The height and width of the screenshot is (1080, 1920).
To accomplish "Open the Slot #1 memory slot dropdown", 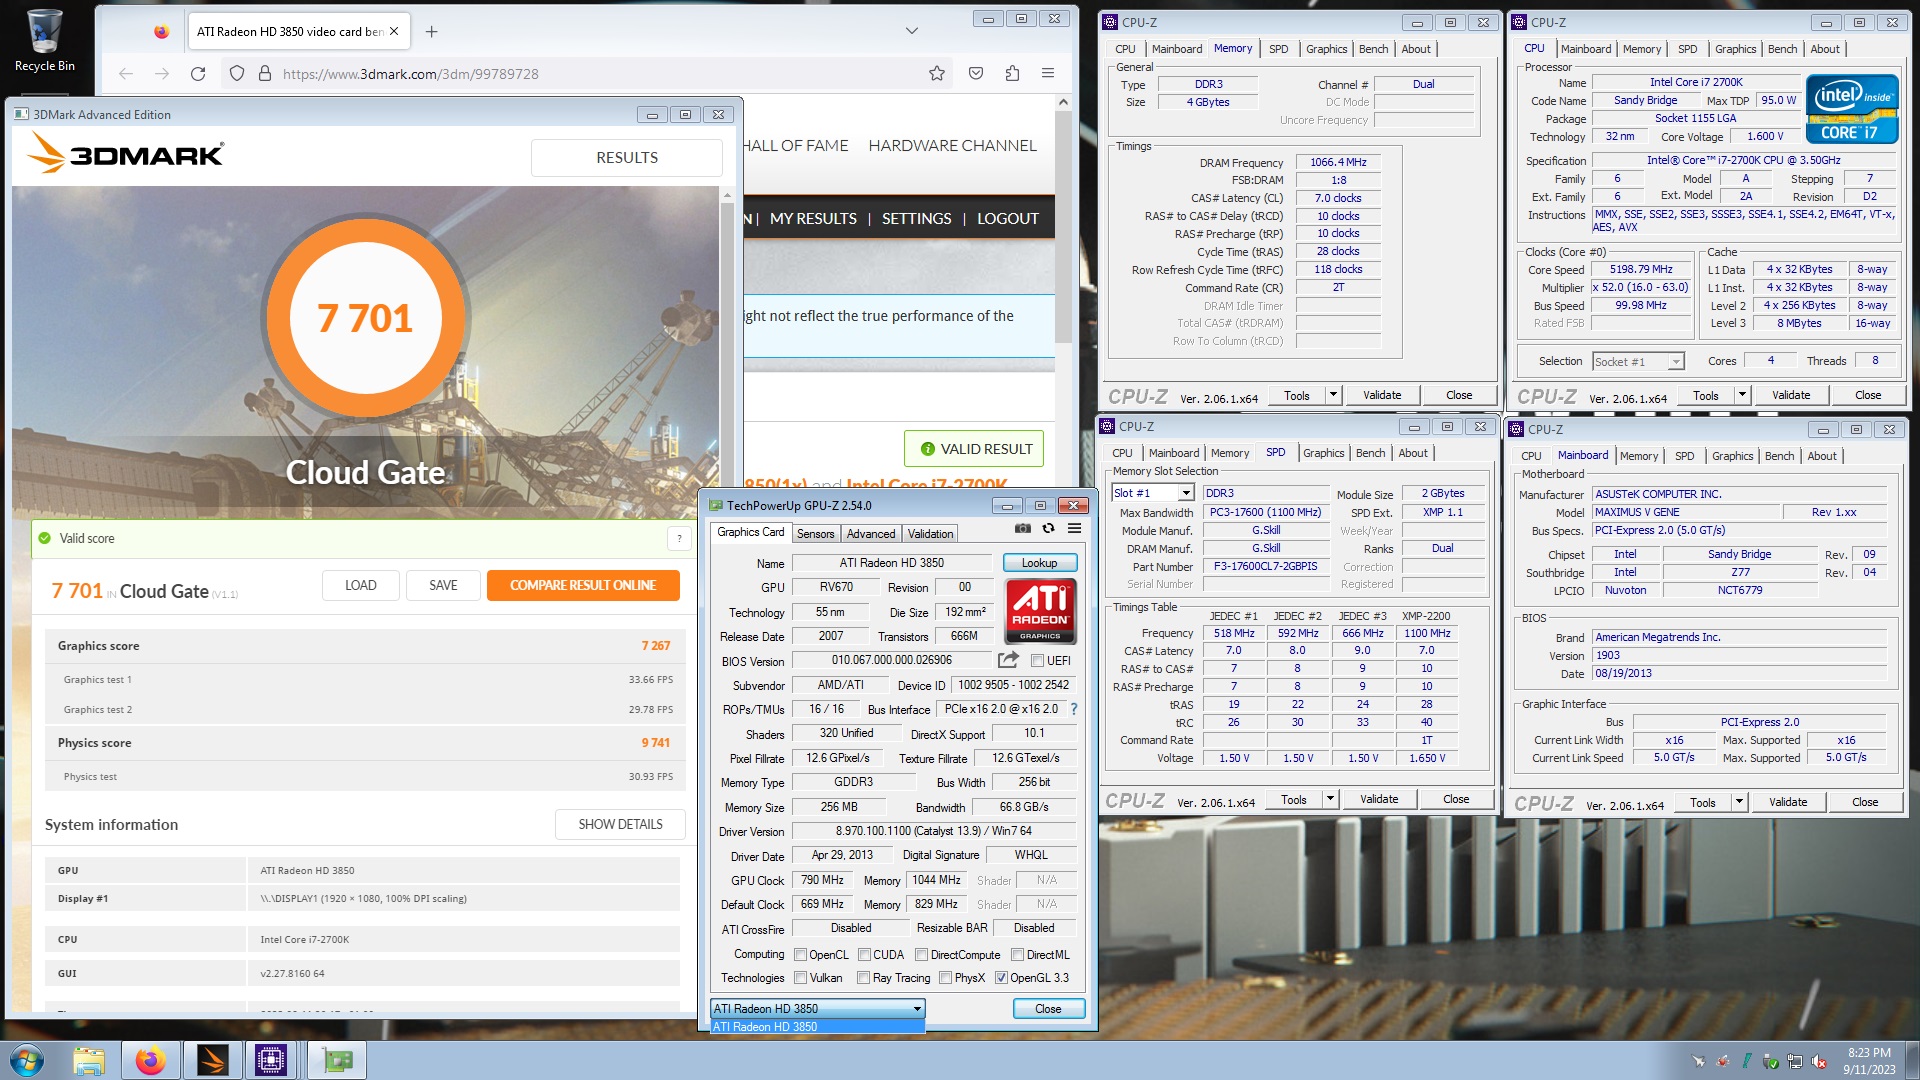I will pos(1152,493).
